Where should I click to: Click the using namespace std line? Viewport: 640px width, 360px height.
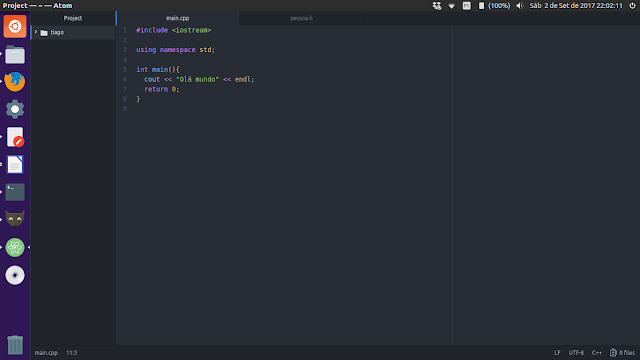[175, 50]
